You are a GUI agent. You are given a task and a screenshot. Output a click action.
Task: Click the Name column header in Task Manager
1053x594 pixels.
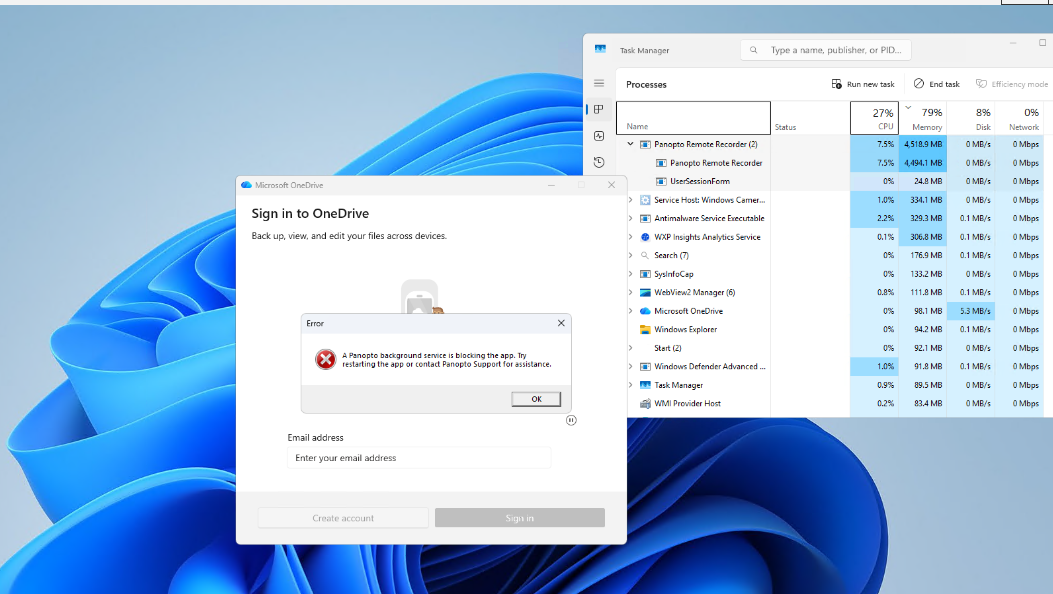(693, 118)
